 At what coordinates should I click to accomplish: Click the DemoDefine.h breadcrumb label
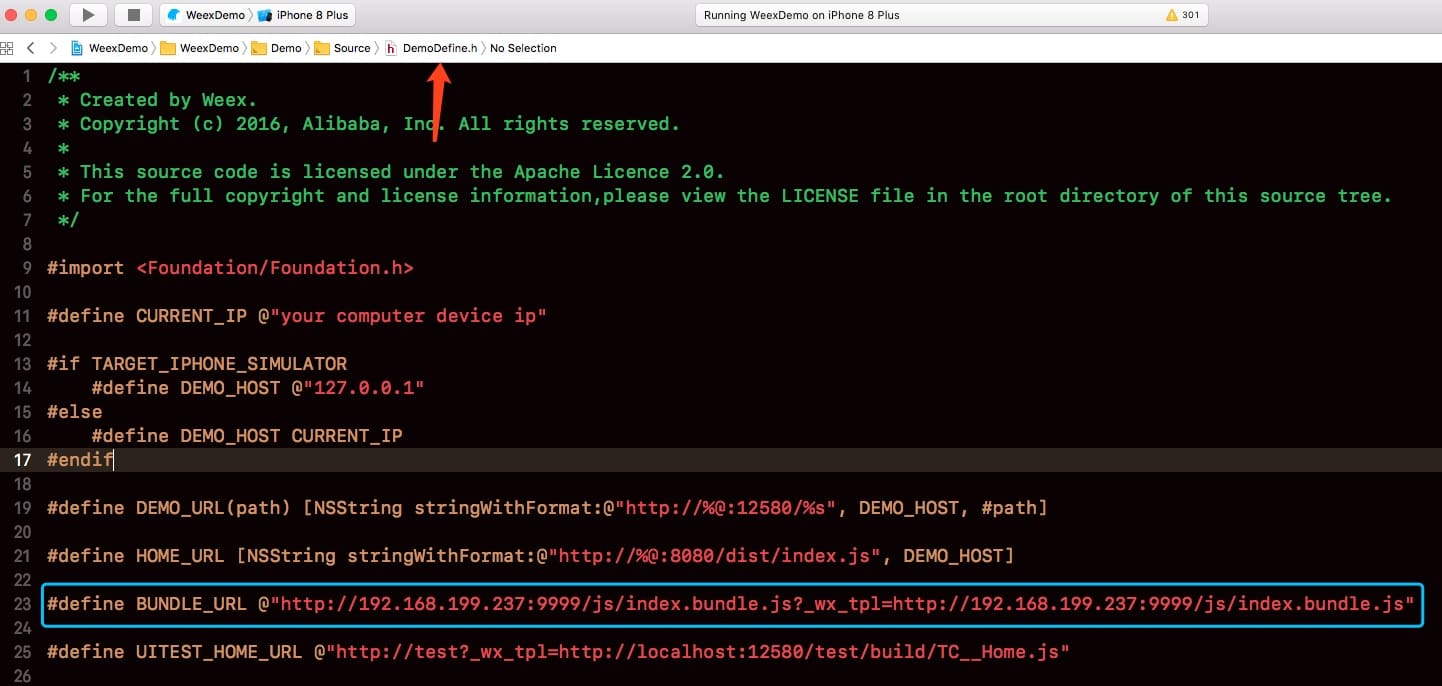[x=440, y=48]
